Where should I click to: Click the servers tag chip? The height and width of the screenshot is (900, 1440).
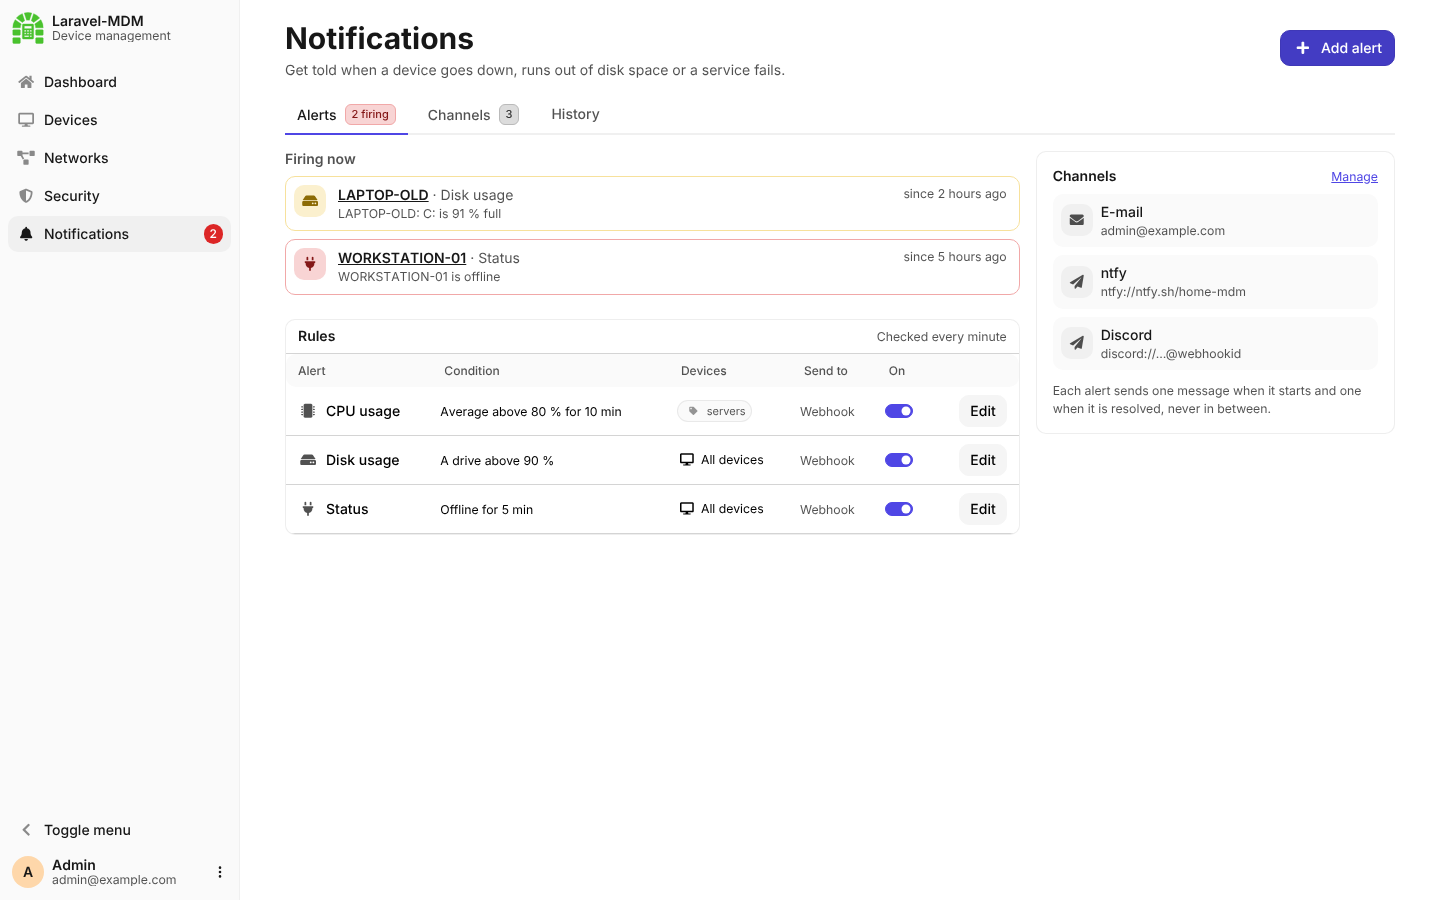click(715, 411)
